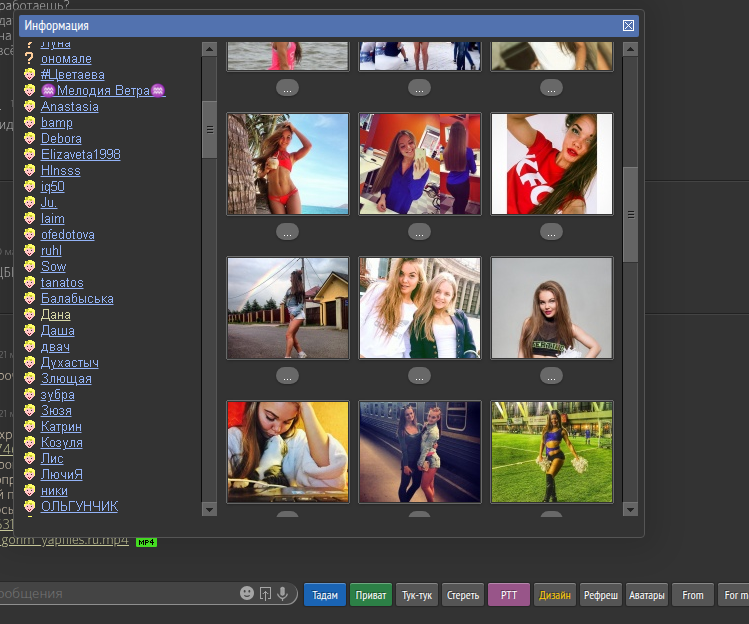Click the photo gallery scrollbar down arrow
749x624 pixels.
(x=630, y=509)
